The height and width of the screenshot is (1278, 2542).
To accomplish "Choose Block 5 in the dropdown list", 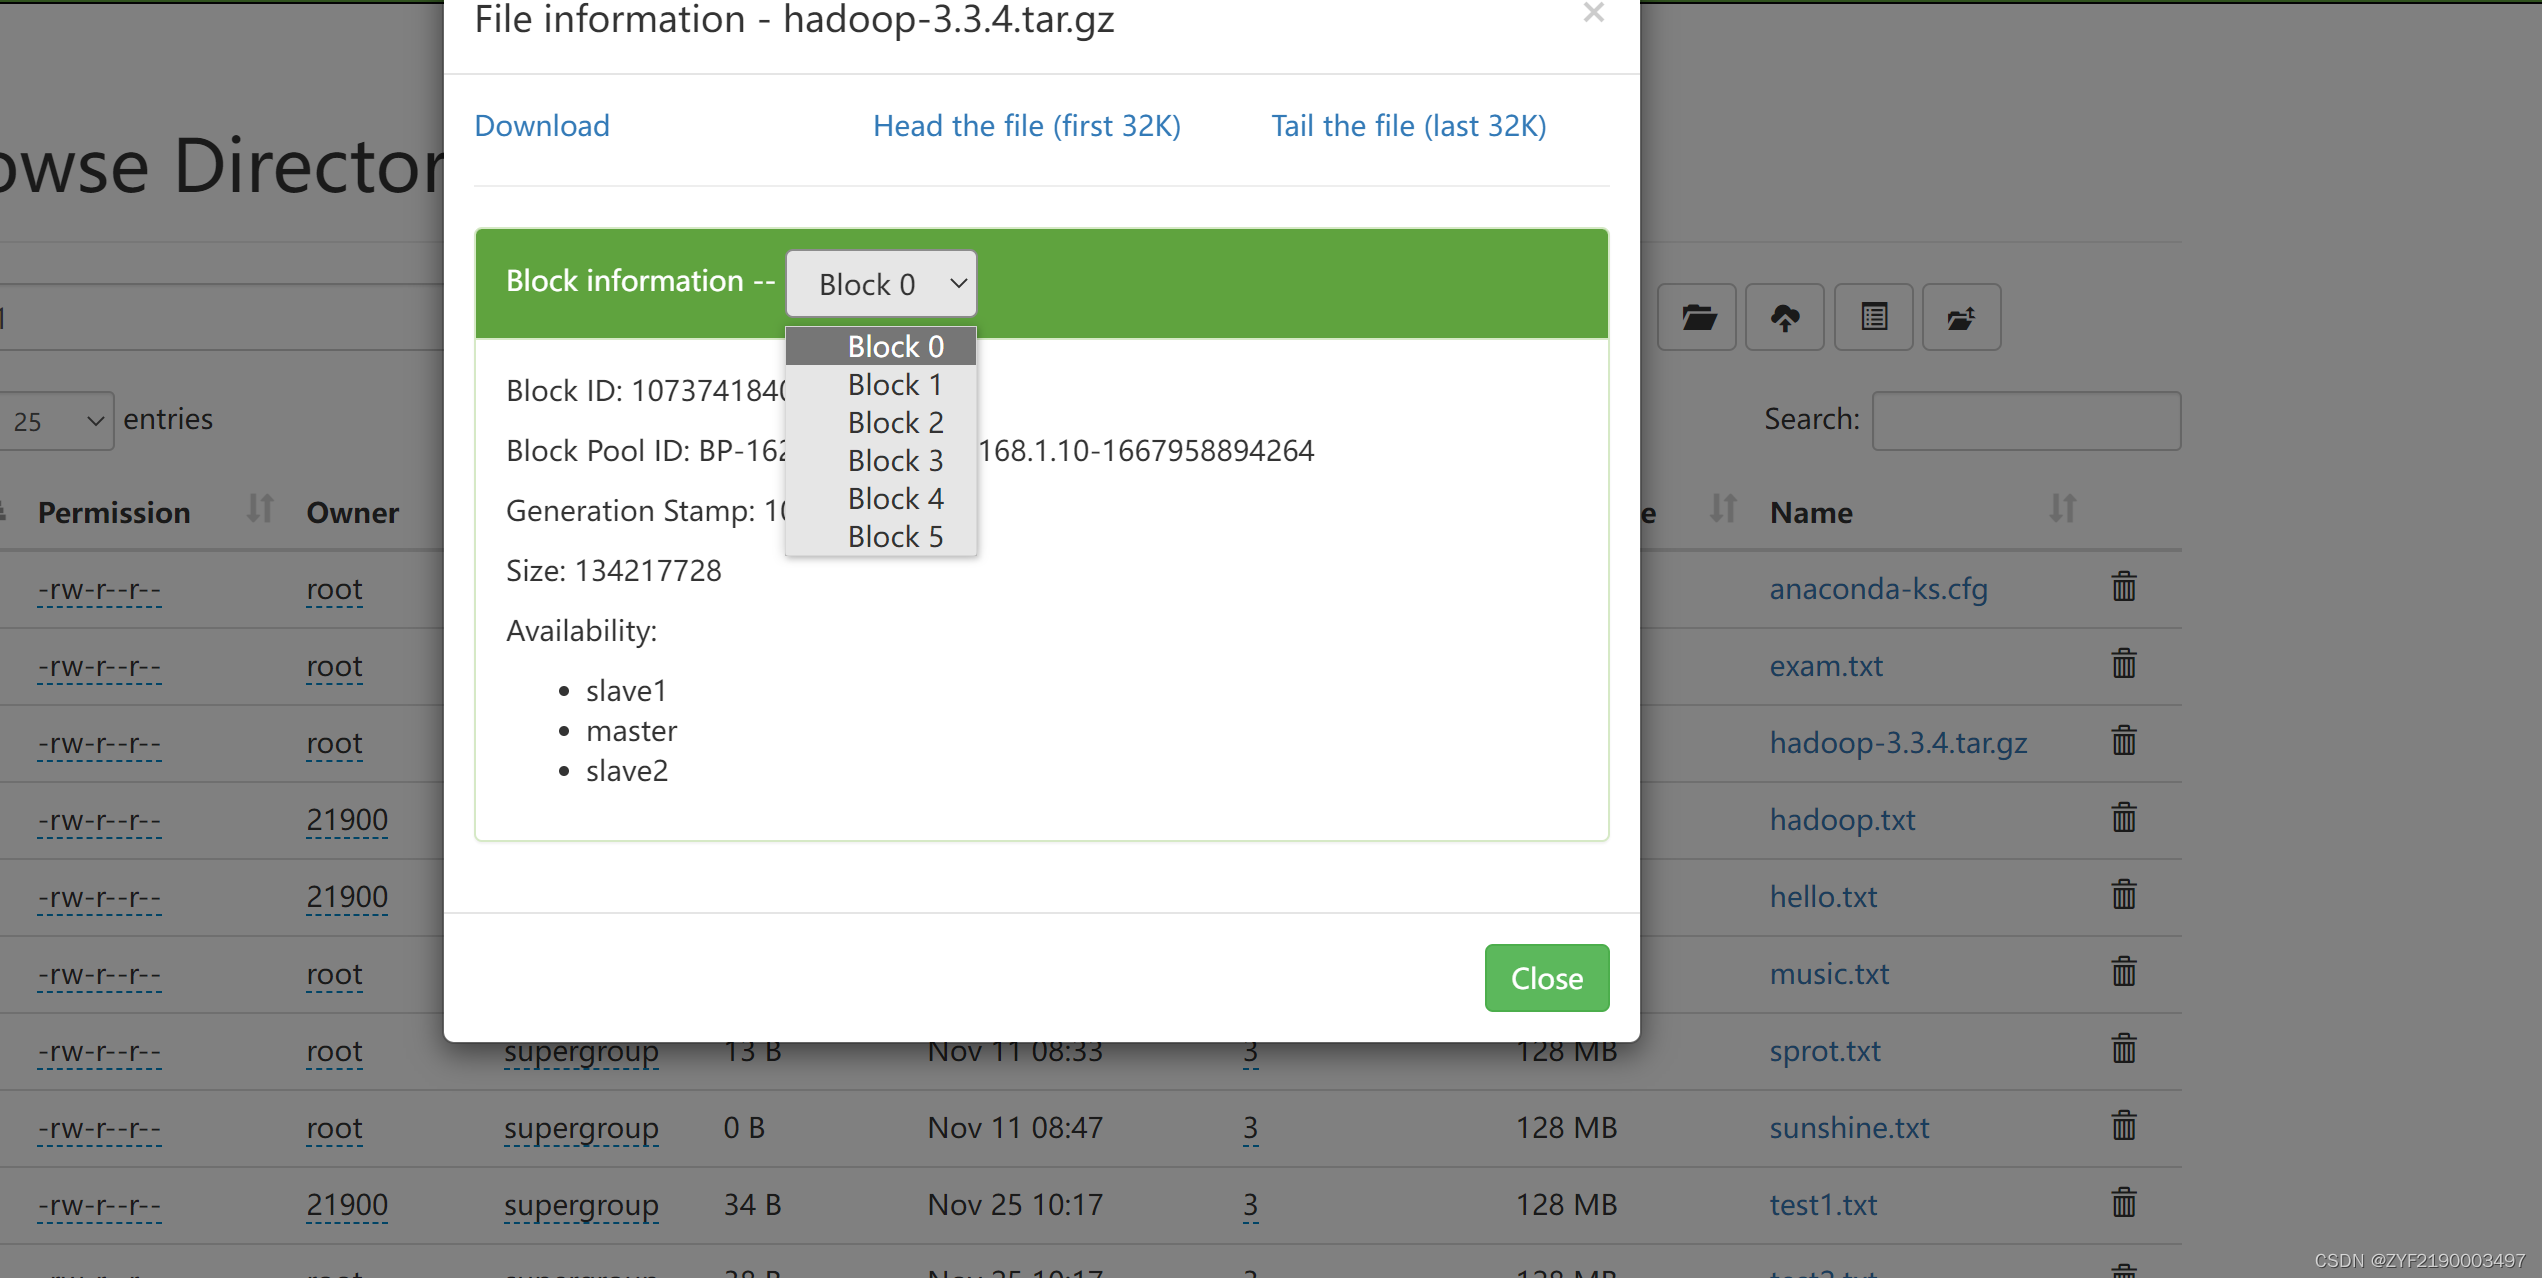I will (x=895, y=537).
